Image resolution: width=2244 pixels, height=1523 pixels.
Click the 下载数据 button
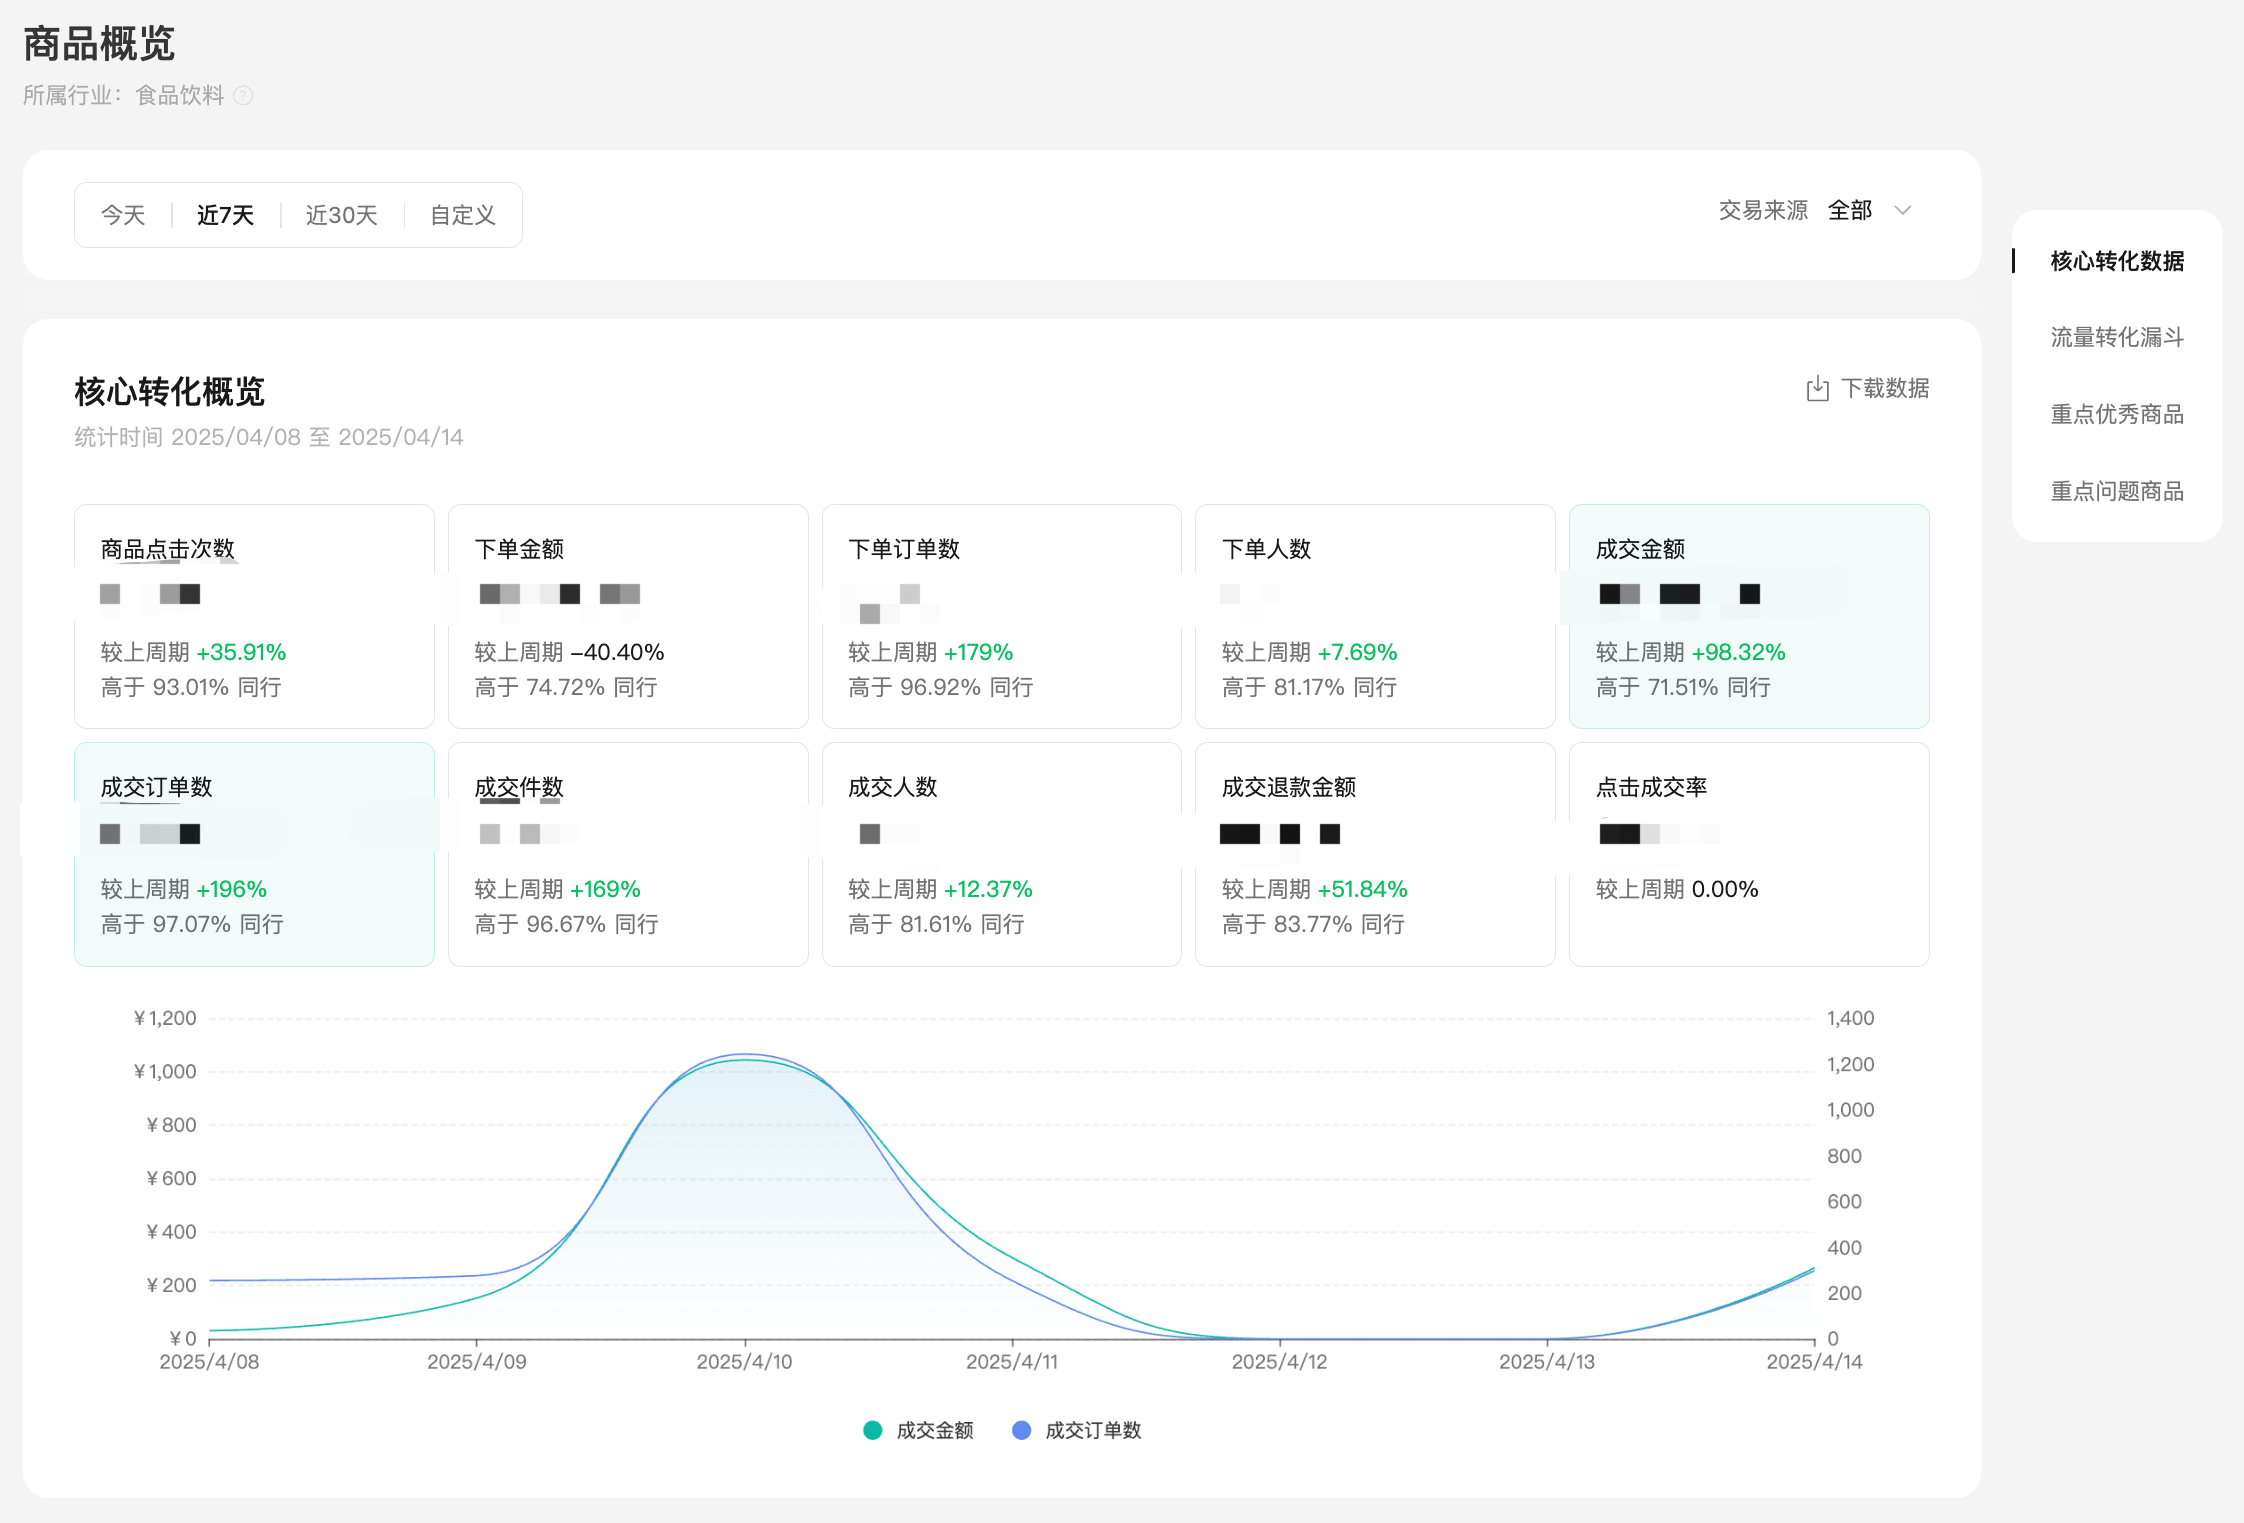pos(1884,388)
